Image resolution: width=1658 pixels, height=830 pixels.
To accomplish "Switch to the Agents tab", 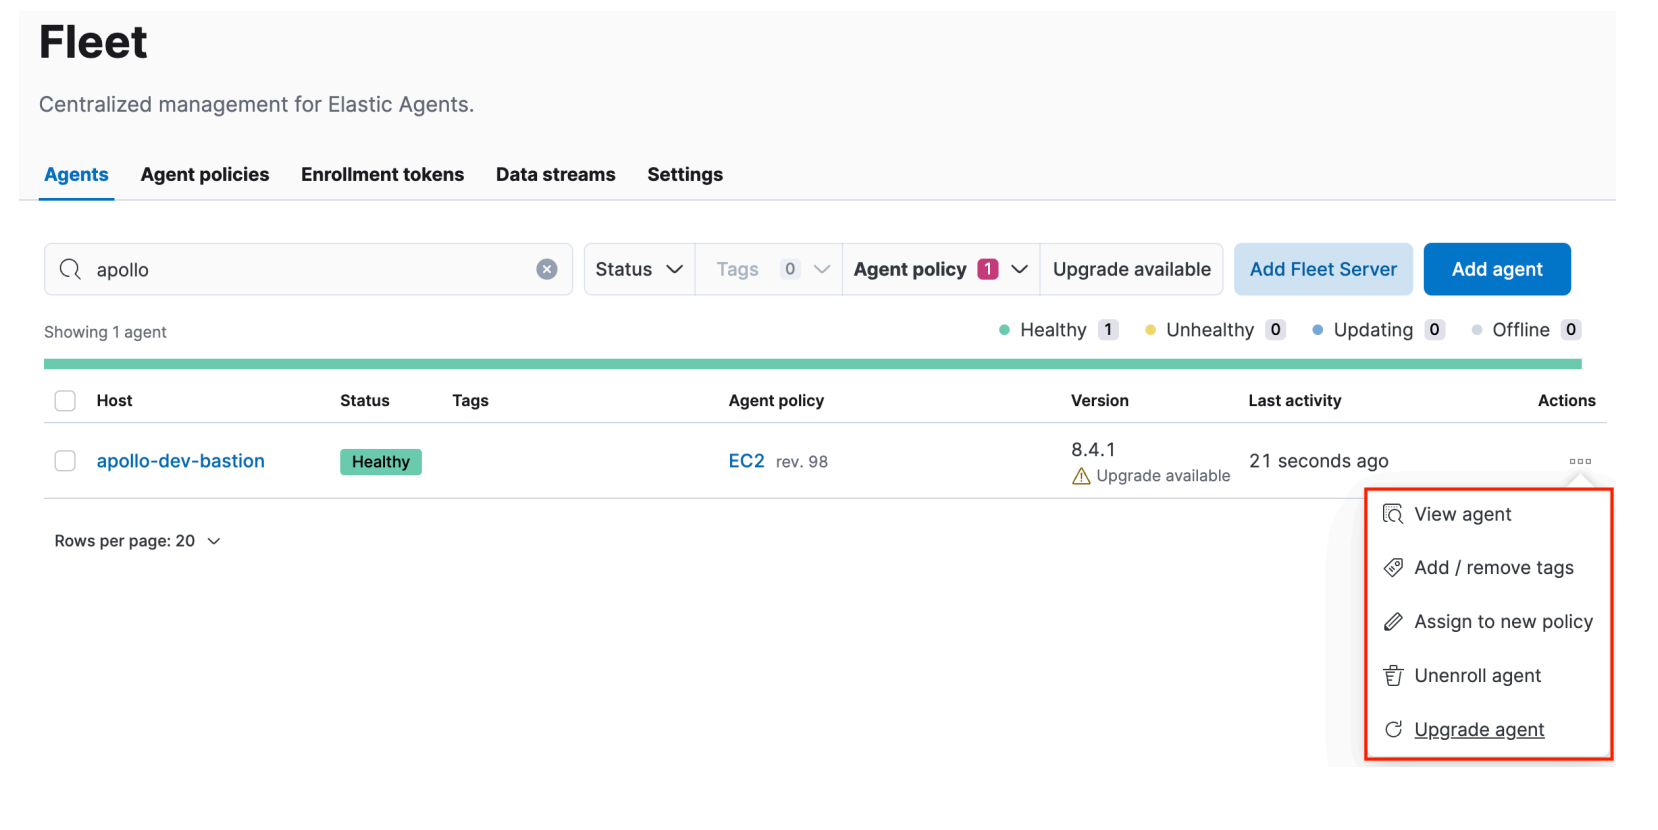I will [76, 174].
